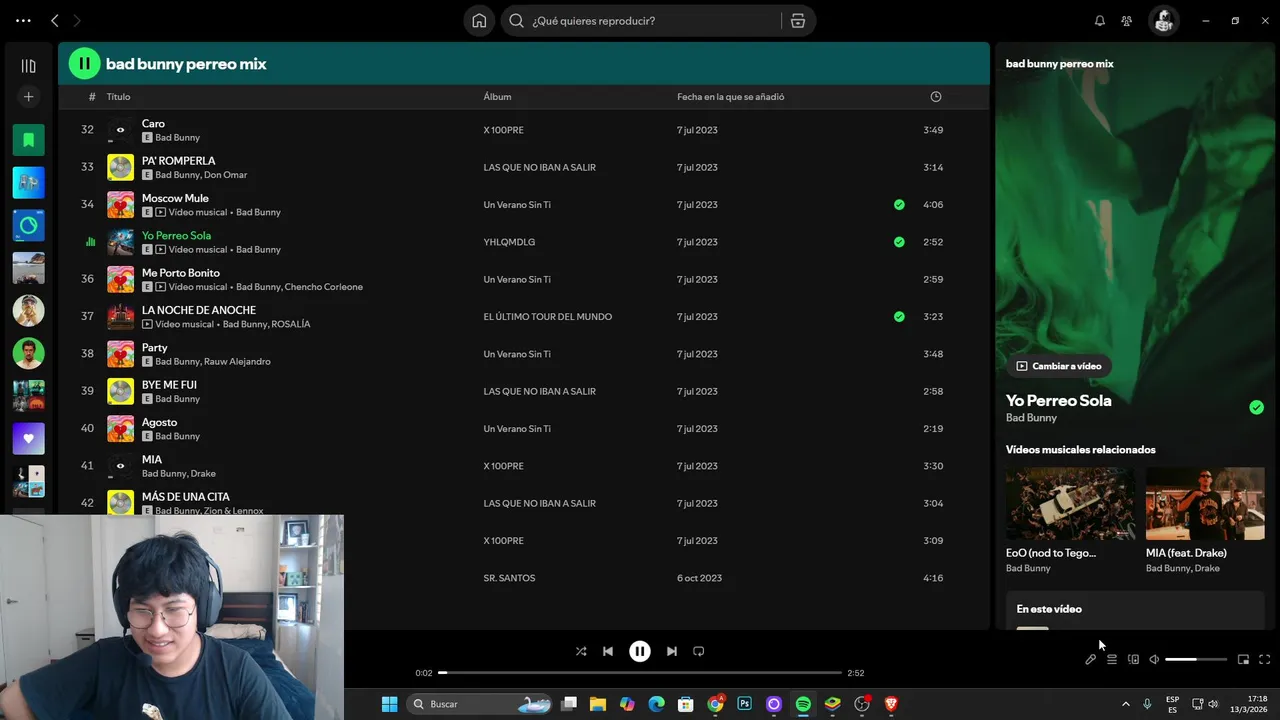Select the Me Porto Bonito track

181,273
